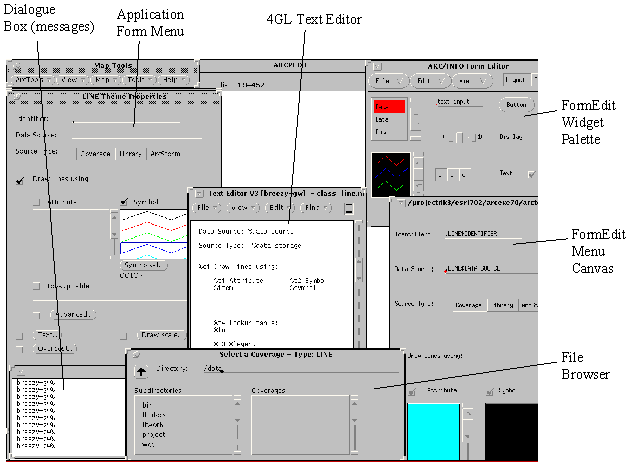Select ArcStorm source type in Theme Properties
Image resolution: width=638 pixels, height=465 pixels.
(165, 153)
